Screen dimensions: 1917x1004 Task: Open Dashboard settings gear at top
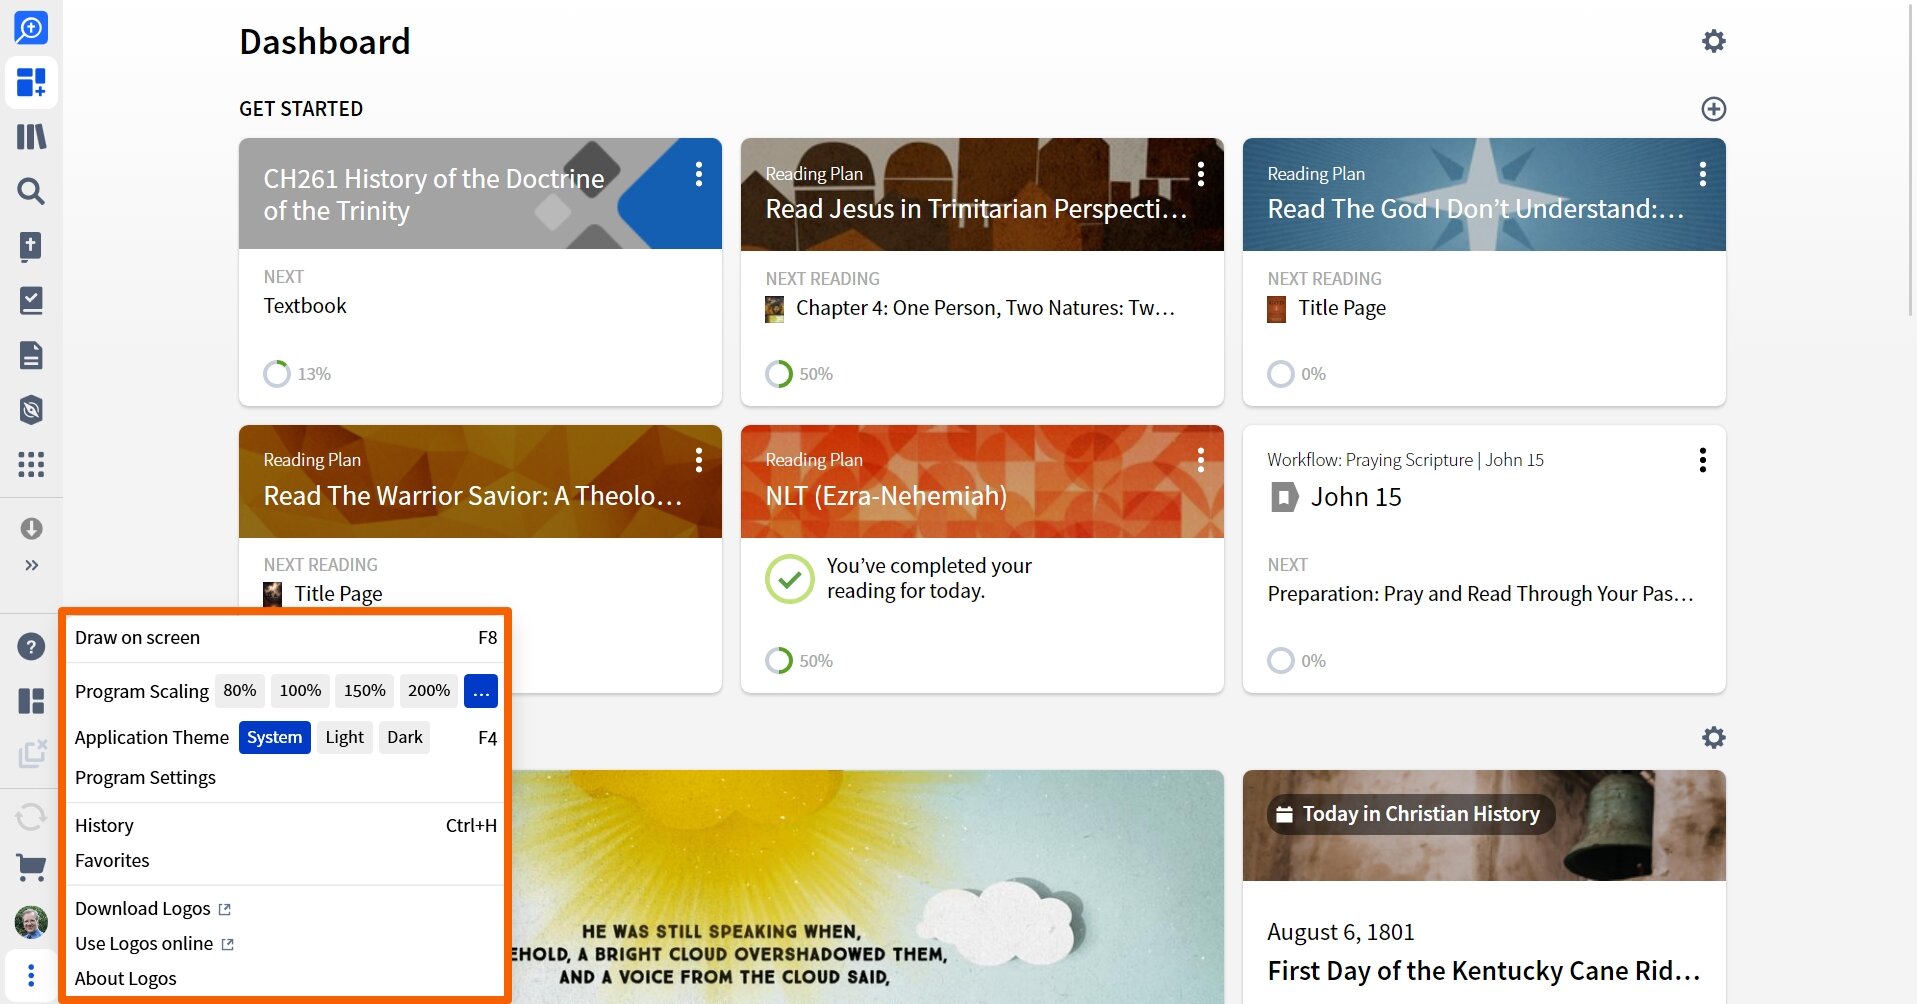(x=1713, y=41)
